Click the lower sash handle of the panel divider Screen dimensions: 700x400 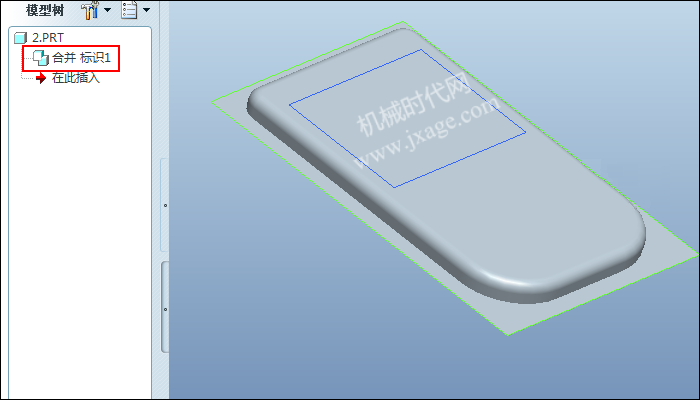click(165, 308)
